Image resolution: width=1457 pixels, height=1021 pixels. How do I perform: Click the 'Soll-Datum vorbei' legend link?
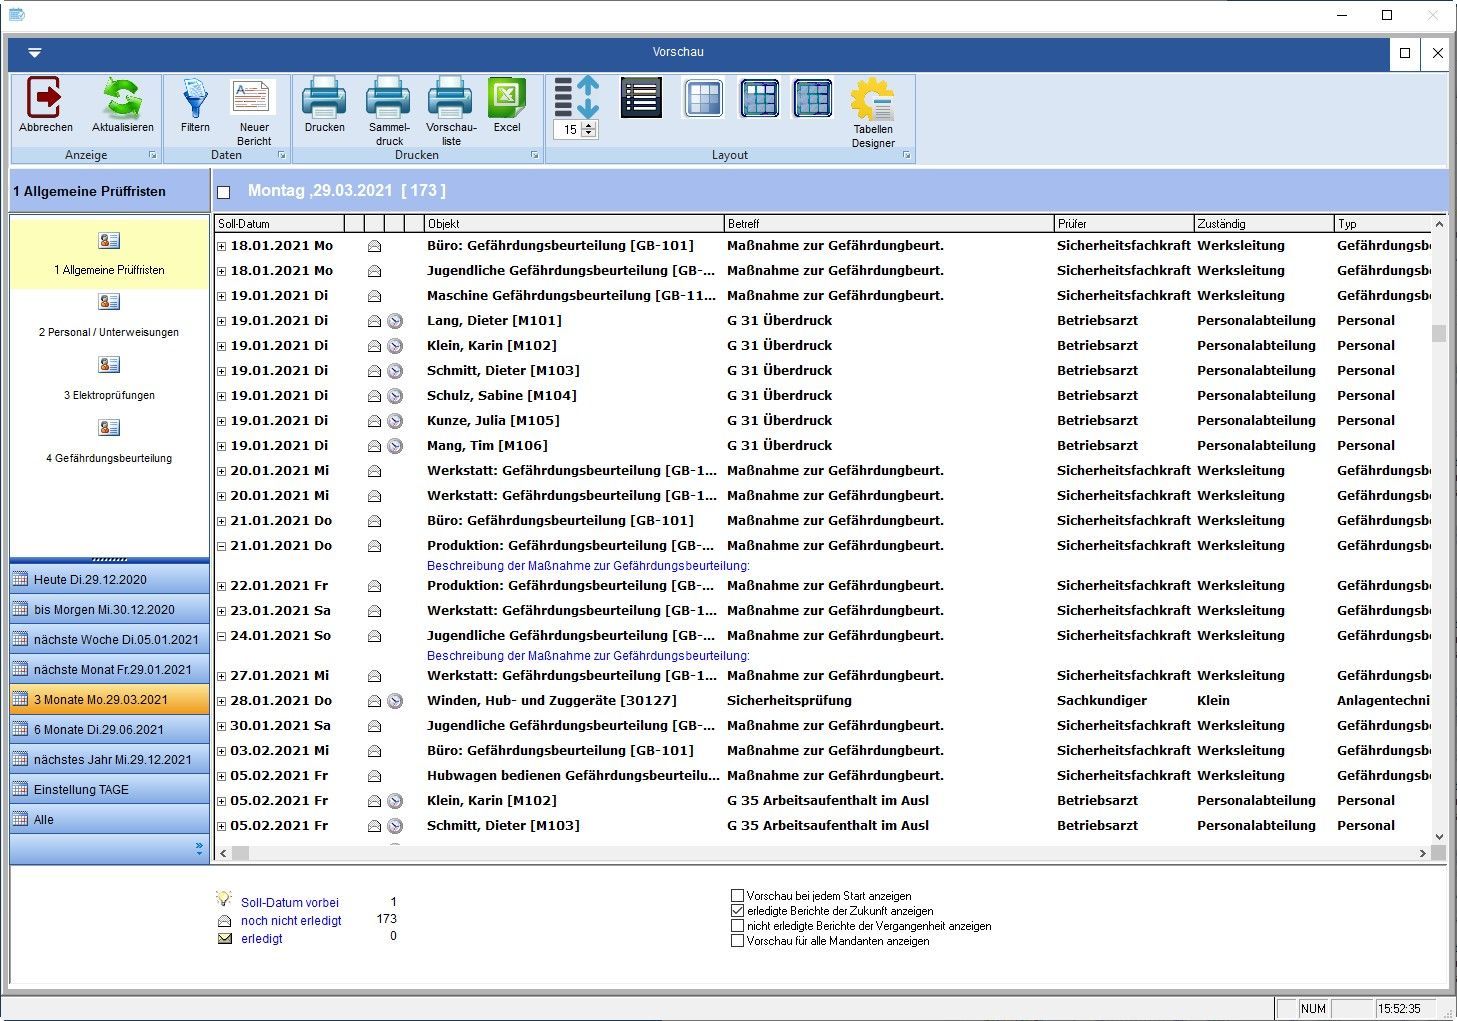(289, 902)
